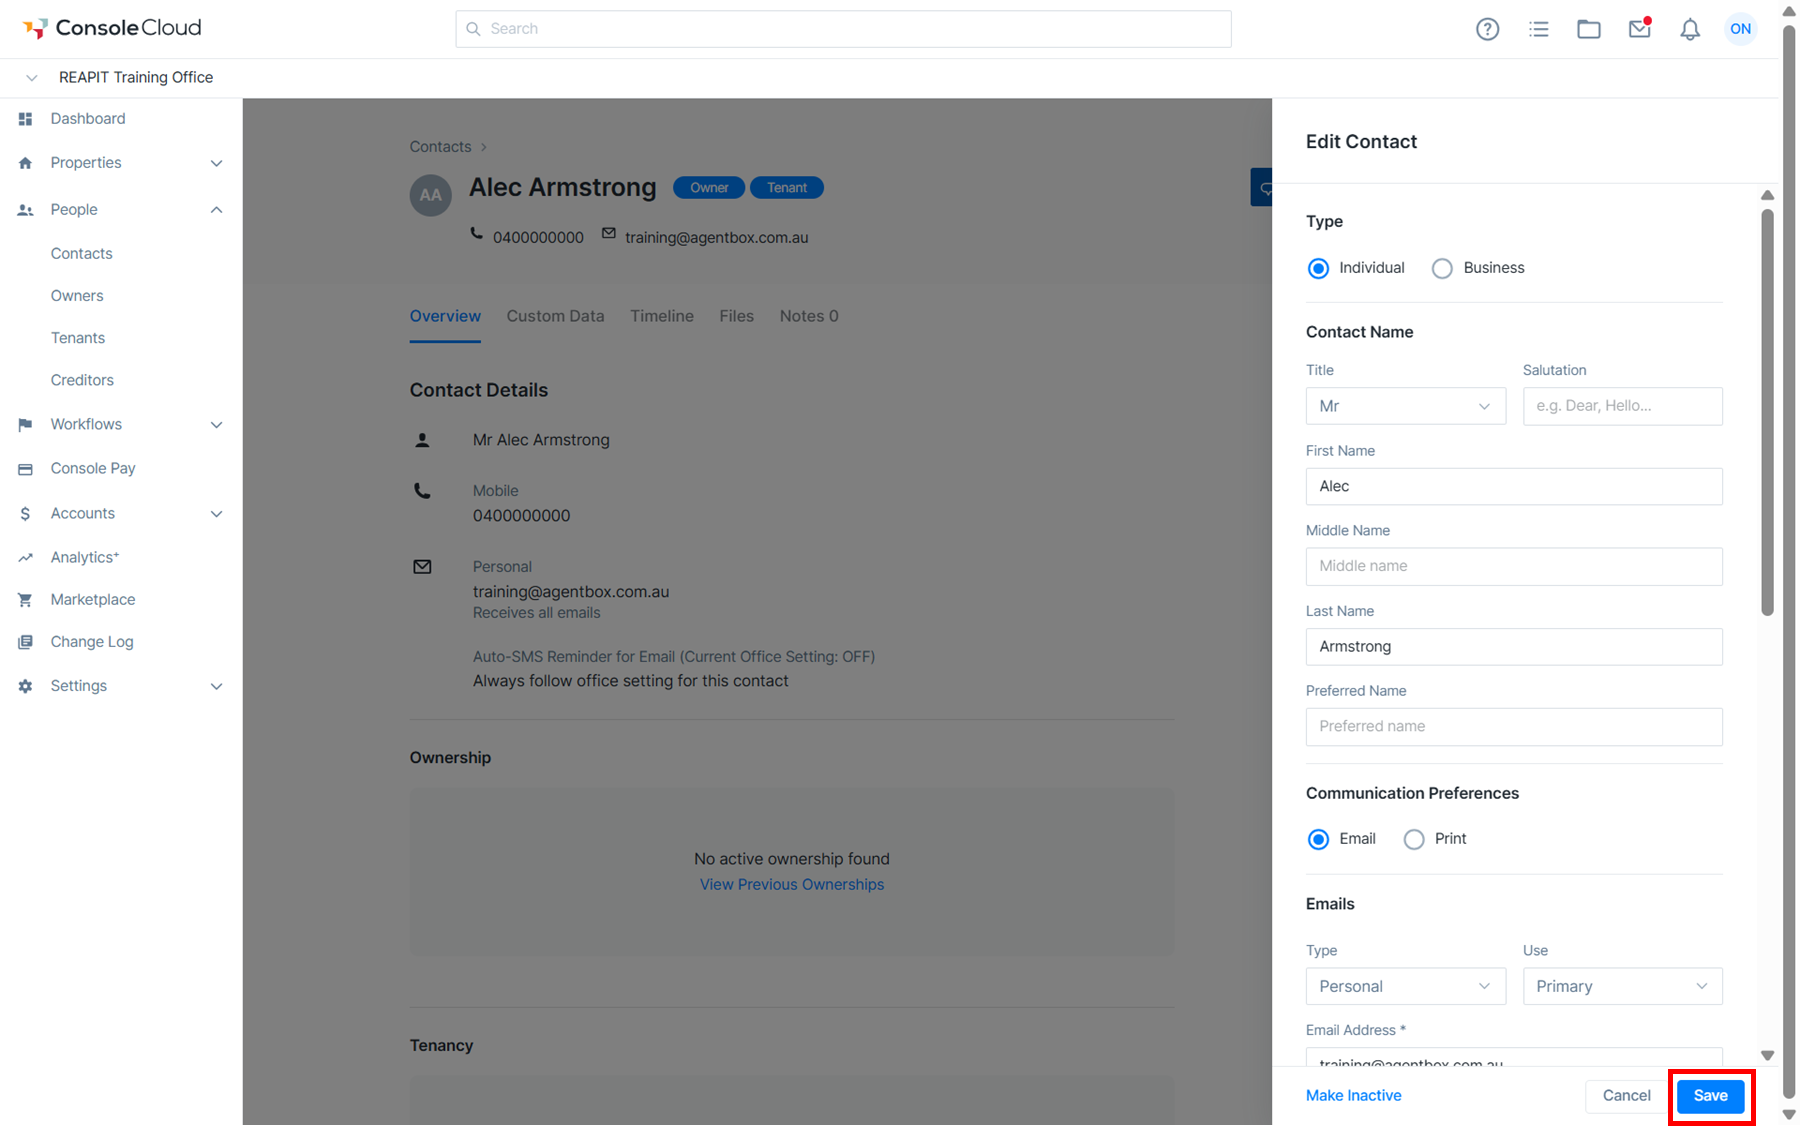Open View Previous Ownerships link
The height and width of the screenshot is (1126, 1800).
click(792, 885)
